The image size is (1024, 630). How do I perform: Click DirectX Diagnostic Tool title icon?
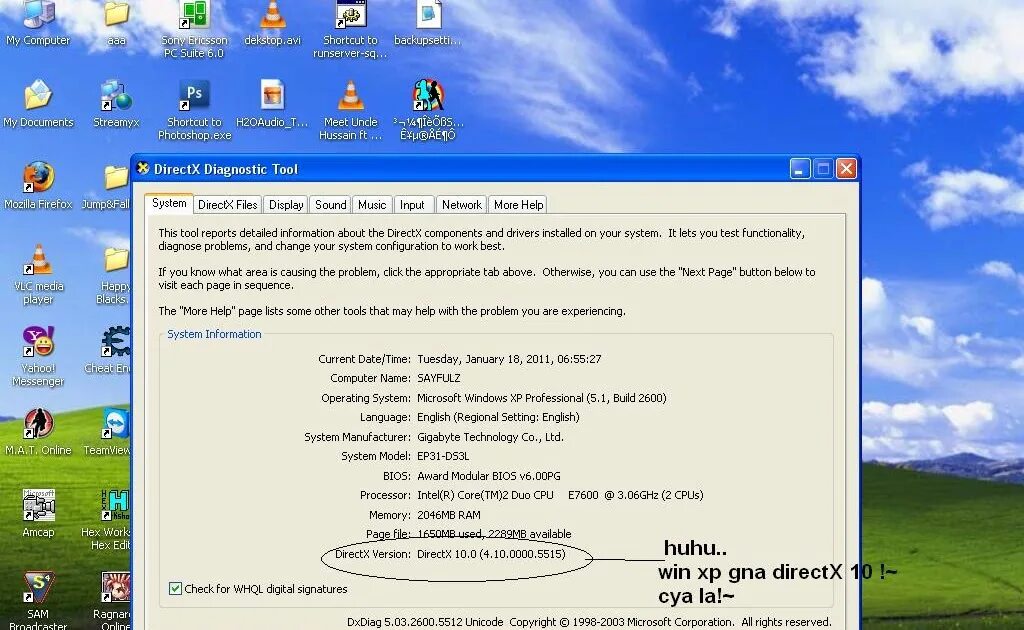click(x=143, y=168)
